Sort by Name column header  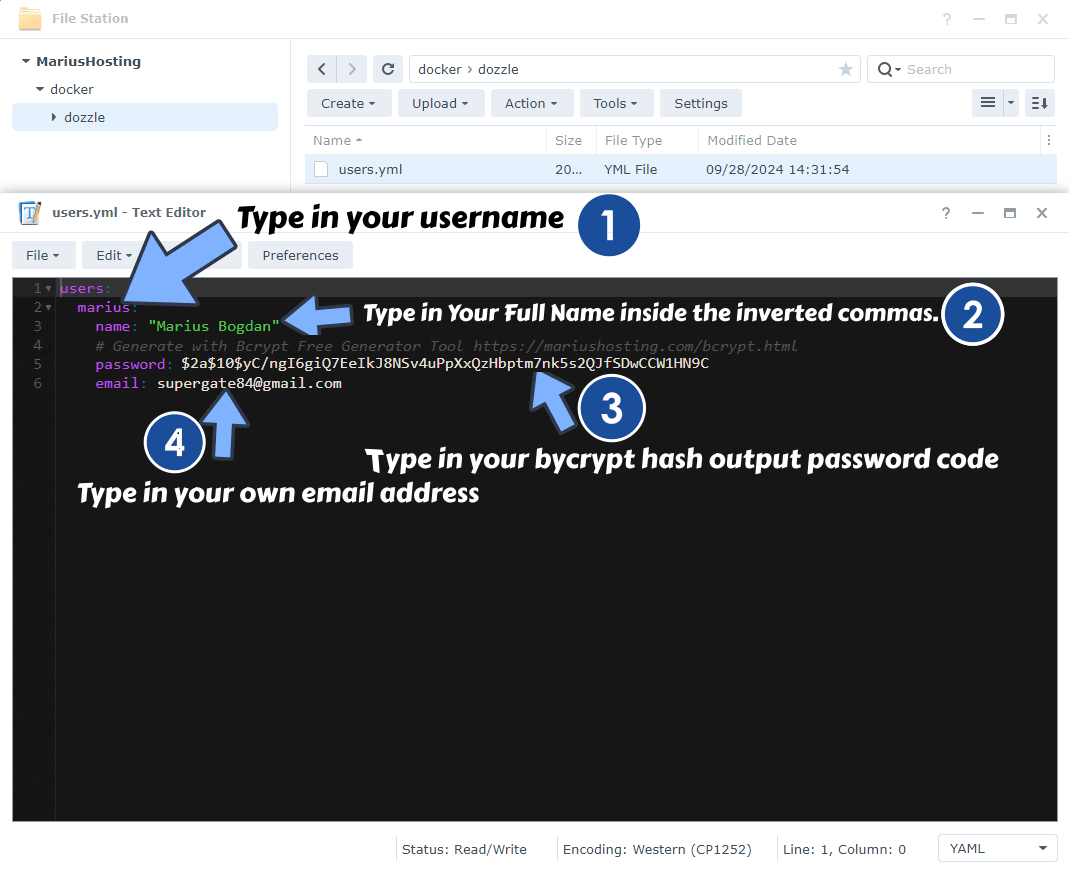425,140
